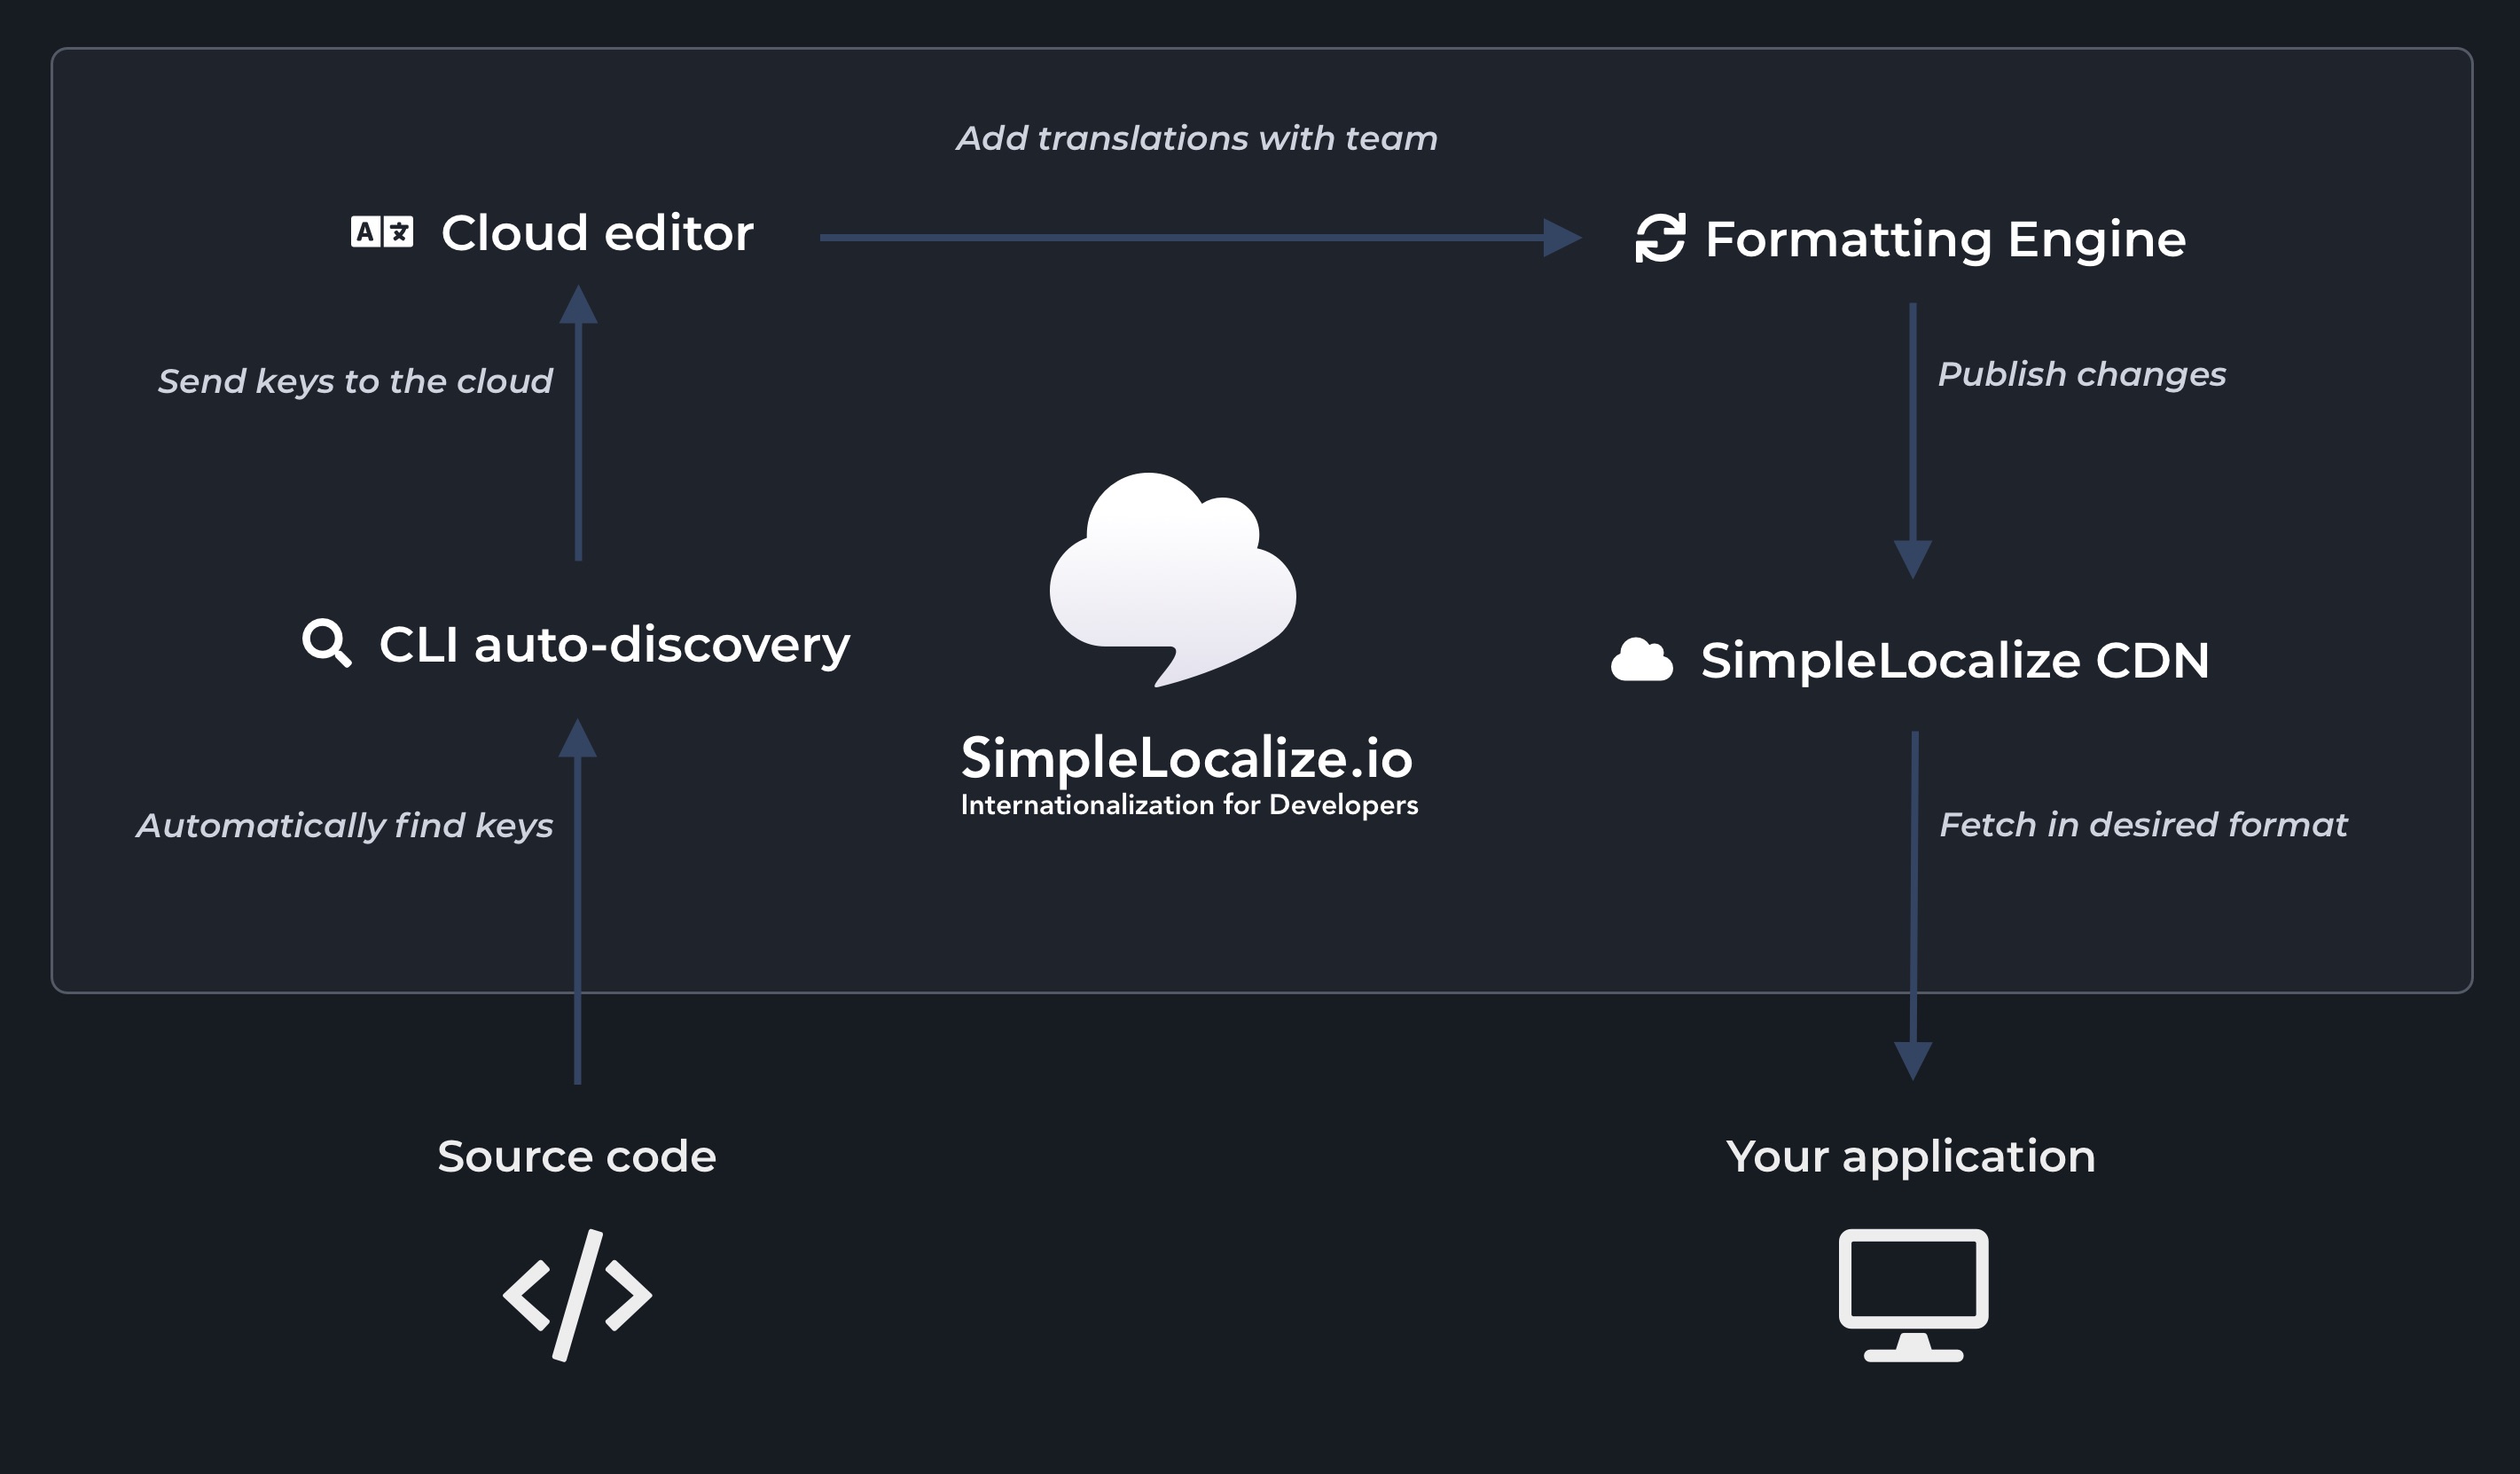Click the source code brackets icon
The image size is (2520, 1474).
click(577, 1294)
